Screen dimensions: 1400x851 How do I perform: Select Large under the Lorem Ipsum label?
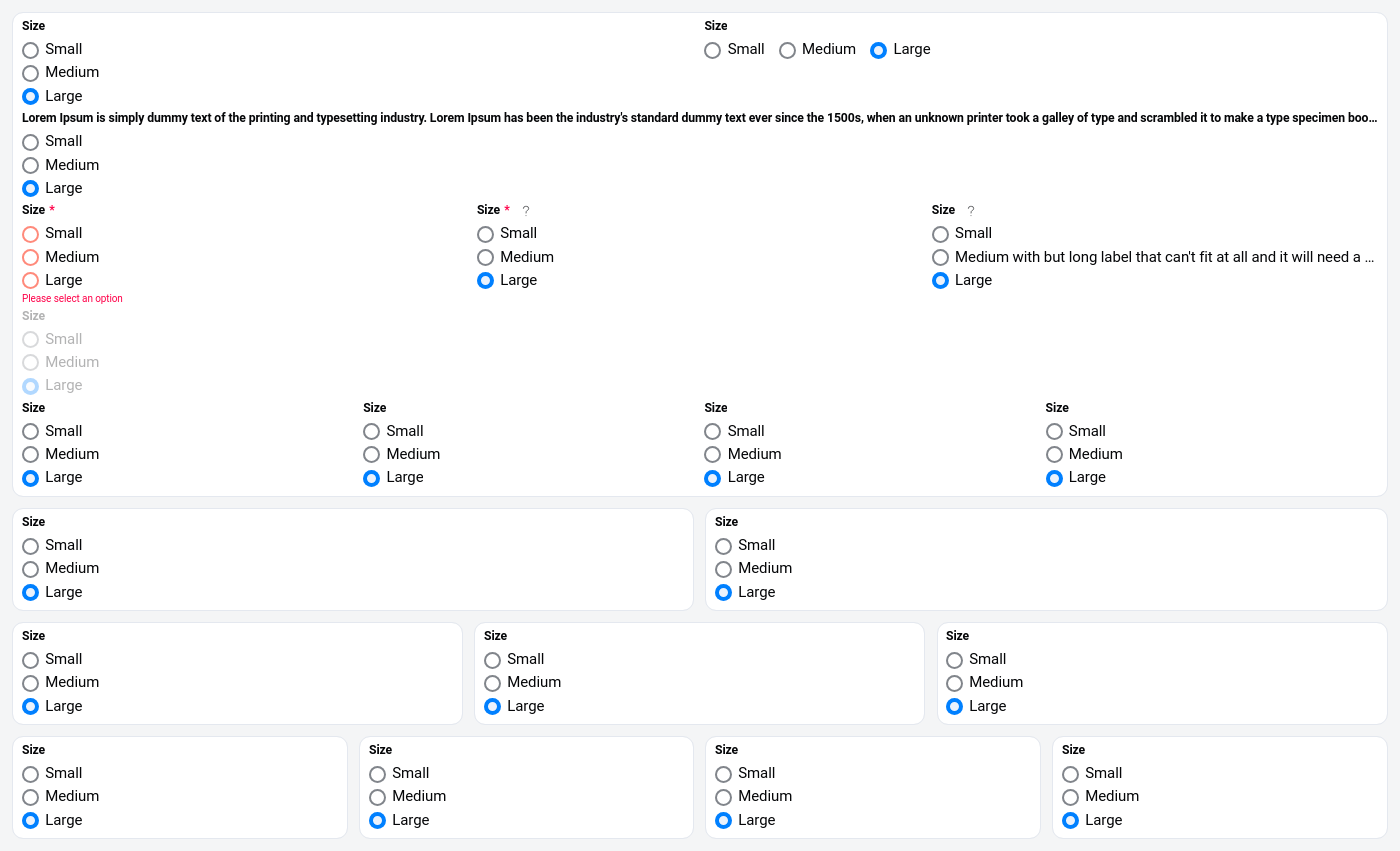pyautogui.click(x=31, y=188)
